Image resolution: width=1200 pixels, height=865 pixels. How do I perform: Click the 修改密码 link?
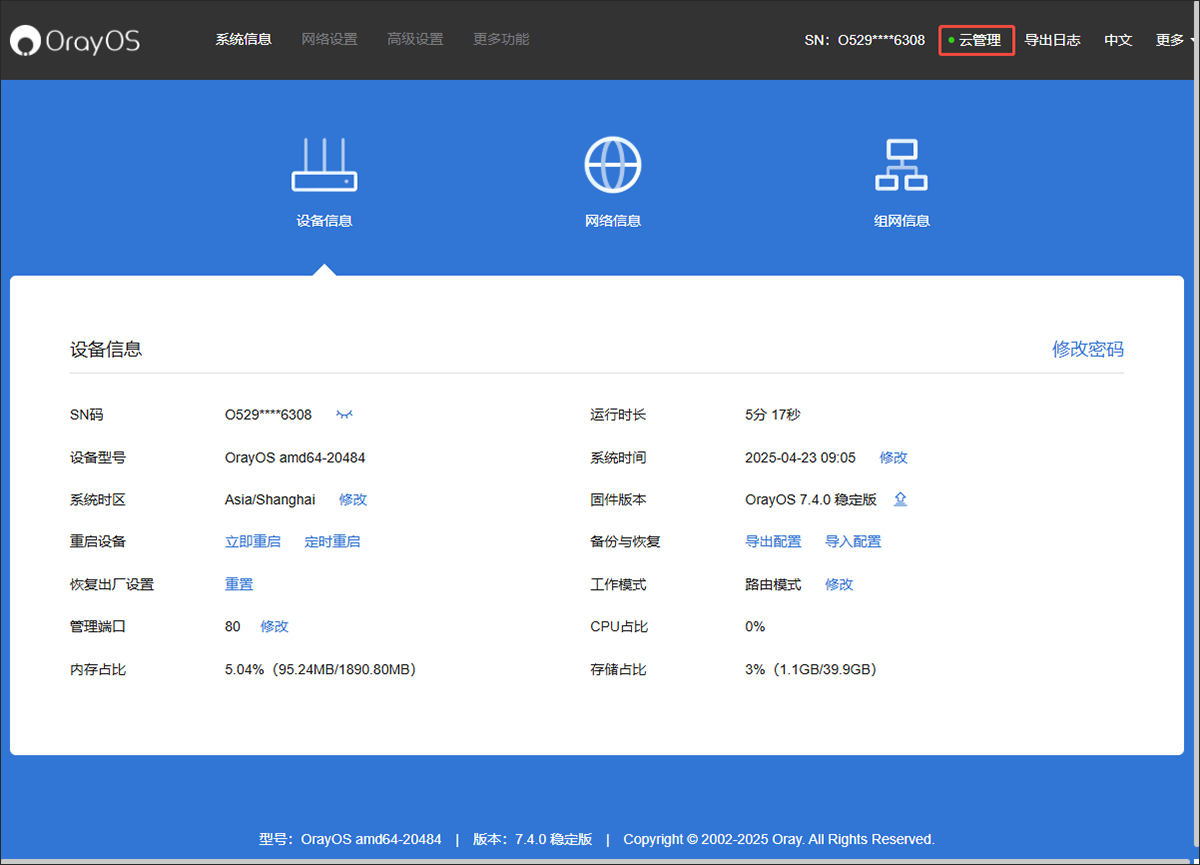[1088, 349]
